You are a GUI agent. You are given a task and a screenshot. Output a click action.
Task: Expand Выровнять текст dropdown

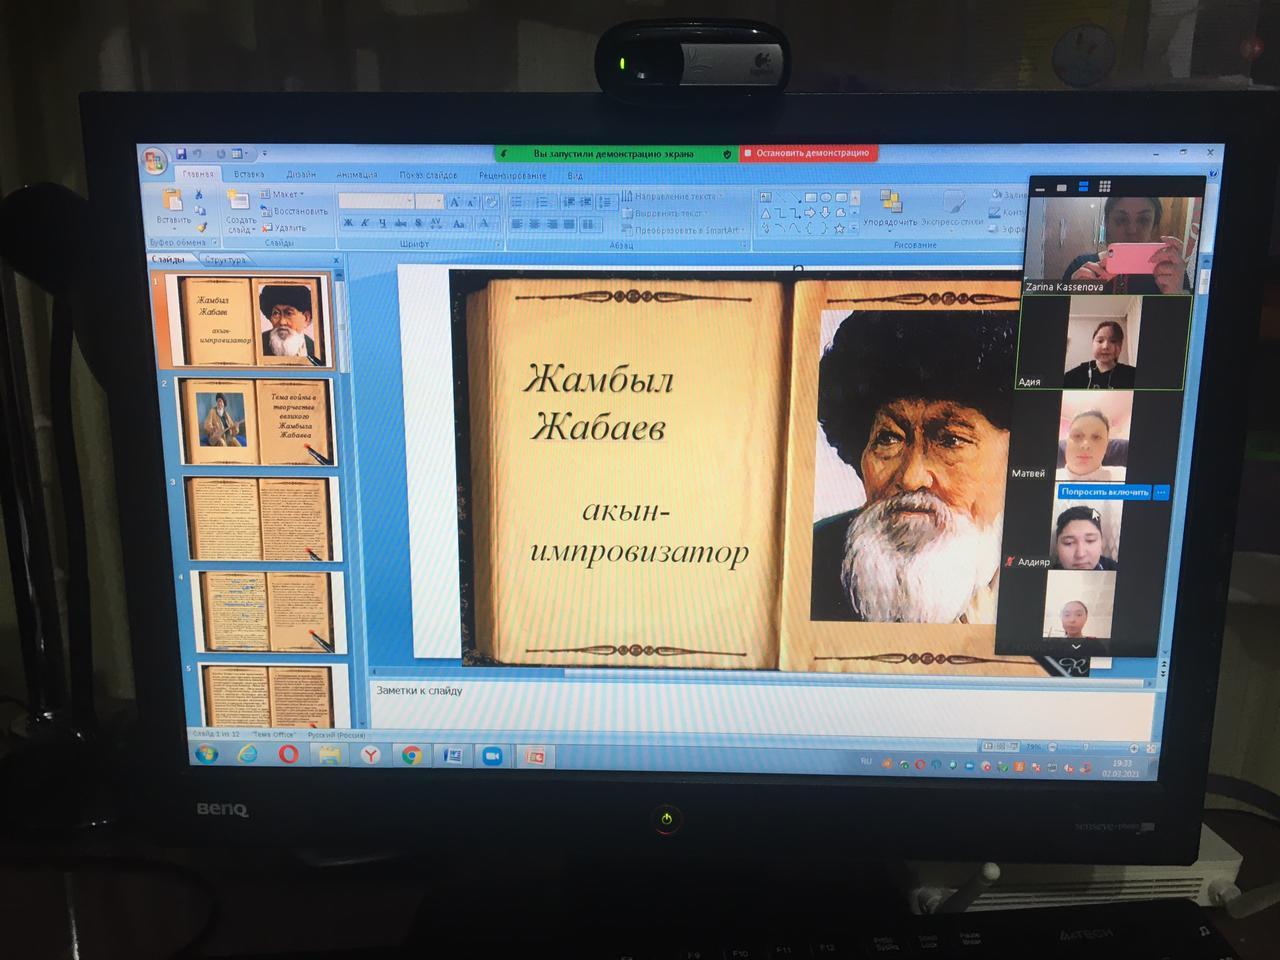(x=664, y=212)
